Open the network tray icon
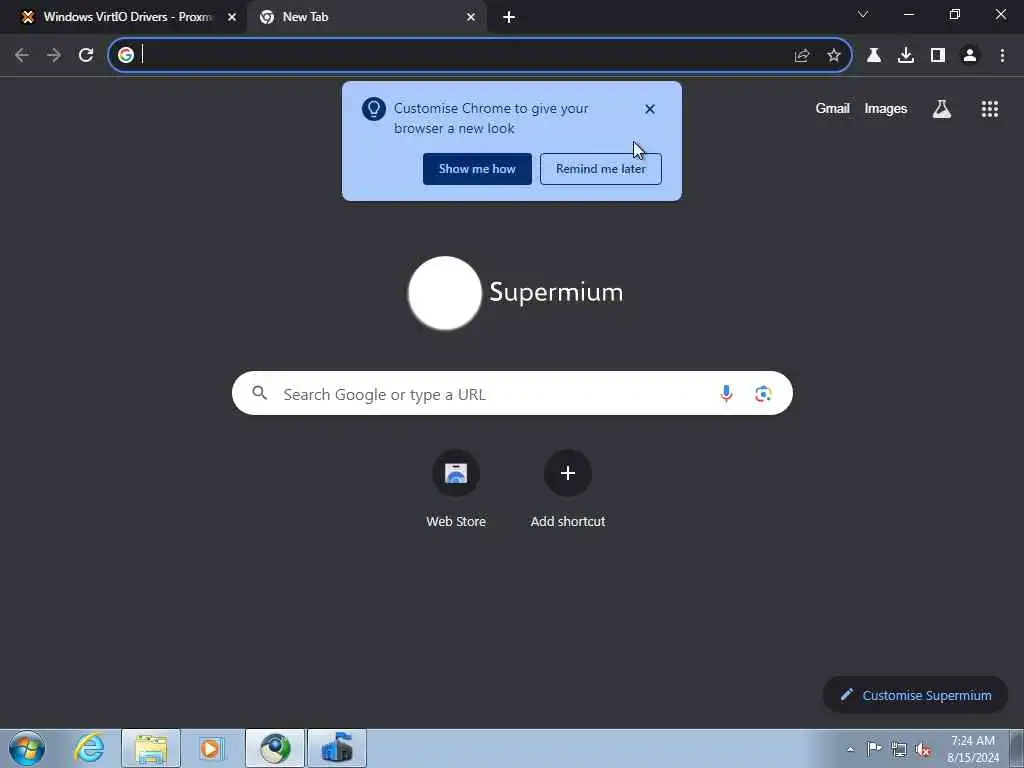The height and width of the screenshot is (768, 1024). click(899, 749)
